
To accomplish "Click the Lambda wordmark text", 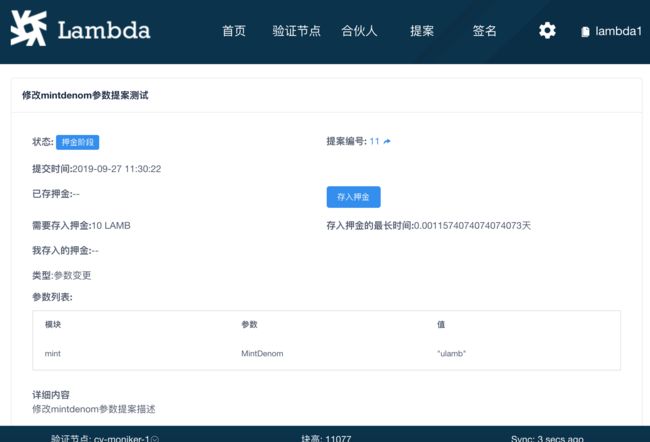I will click(x=104, y=30).
